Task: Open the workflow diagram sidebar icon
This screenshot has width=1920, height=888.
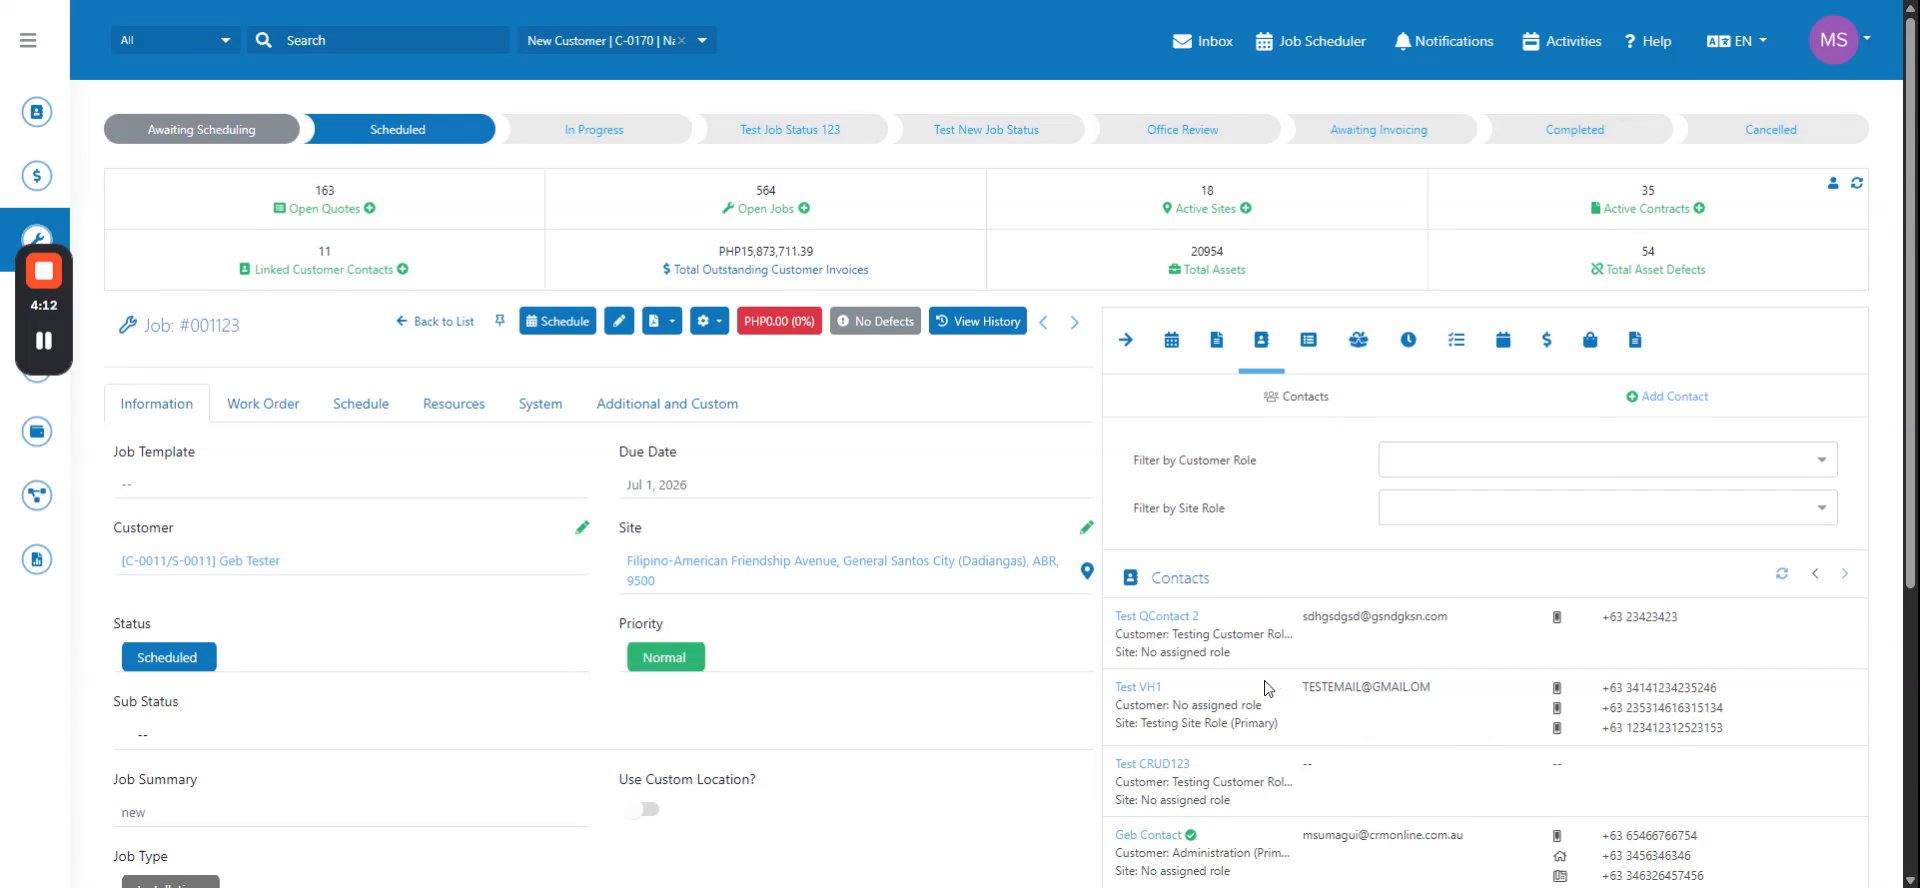Action: [37, 496]
